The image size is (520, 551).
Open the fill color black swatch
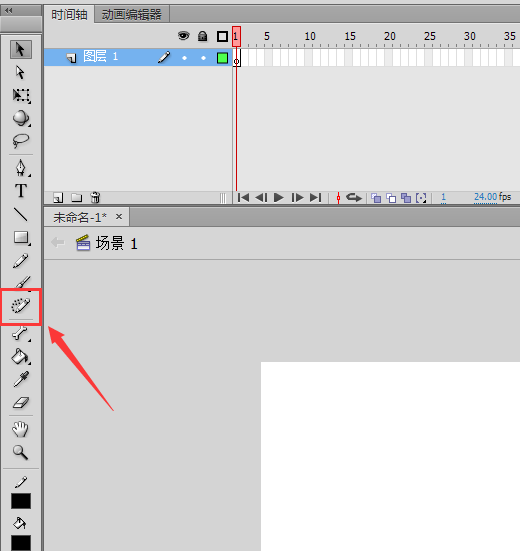pyautogui.click(x=21, y=543)
